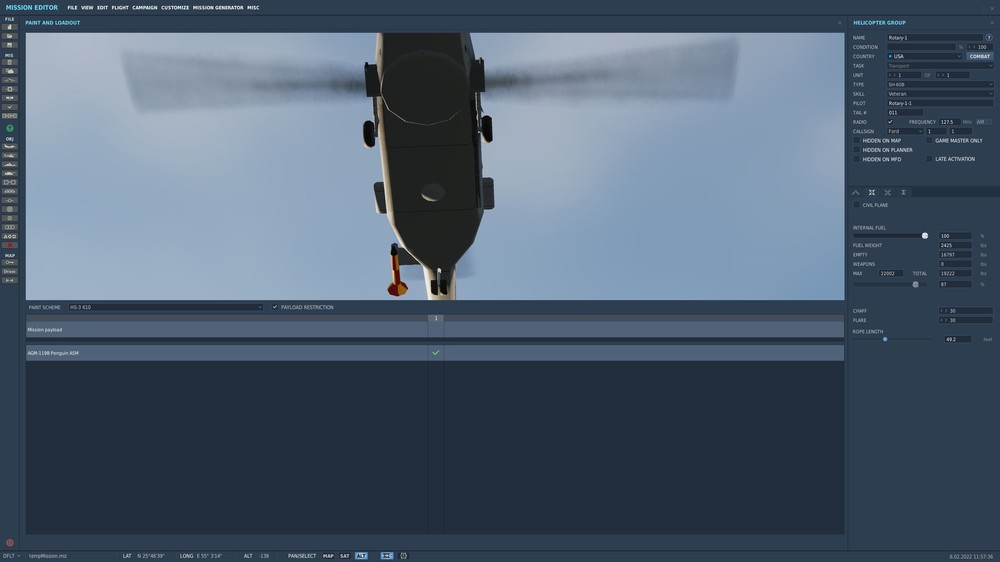This screenshot has height=562, width=1000.
Task: Open the MISSION GENERATOR menu
Action: [218, 8]
